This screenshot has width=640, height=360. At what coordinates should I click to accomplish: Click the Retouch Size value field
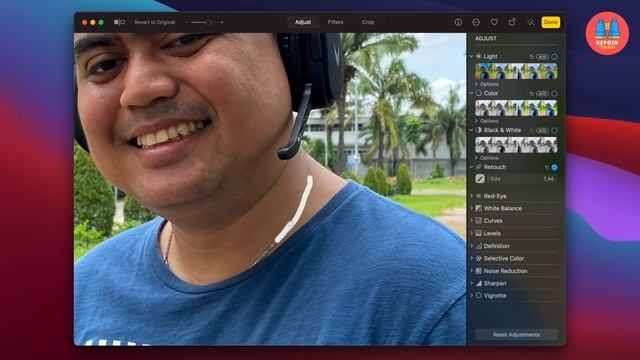522,179
